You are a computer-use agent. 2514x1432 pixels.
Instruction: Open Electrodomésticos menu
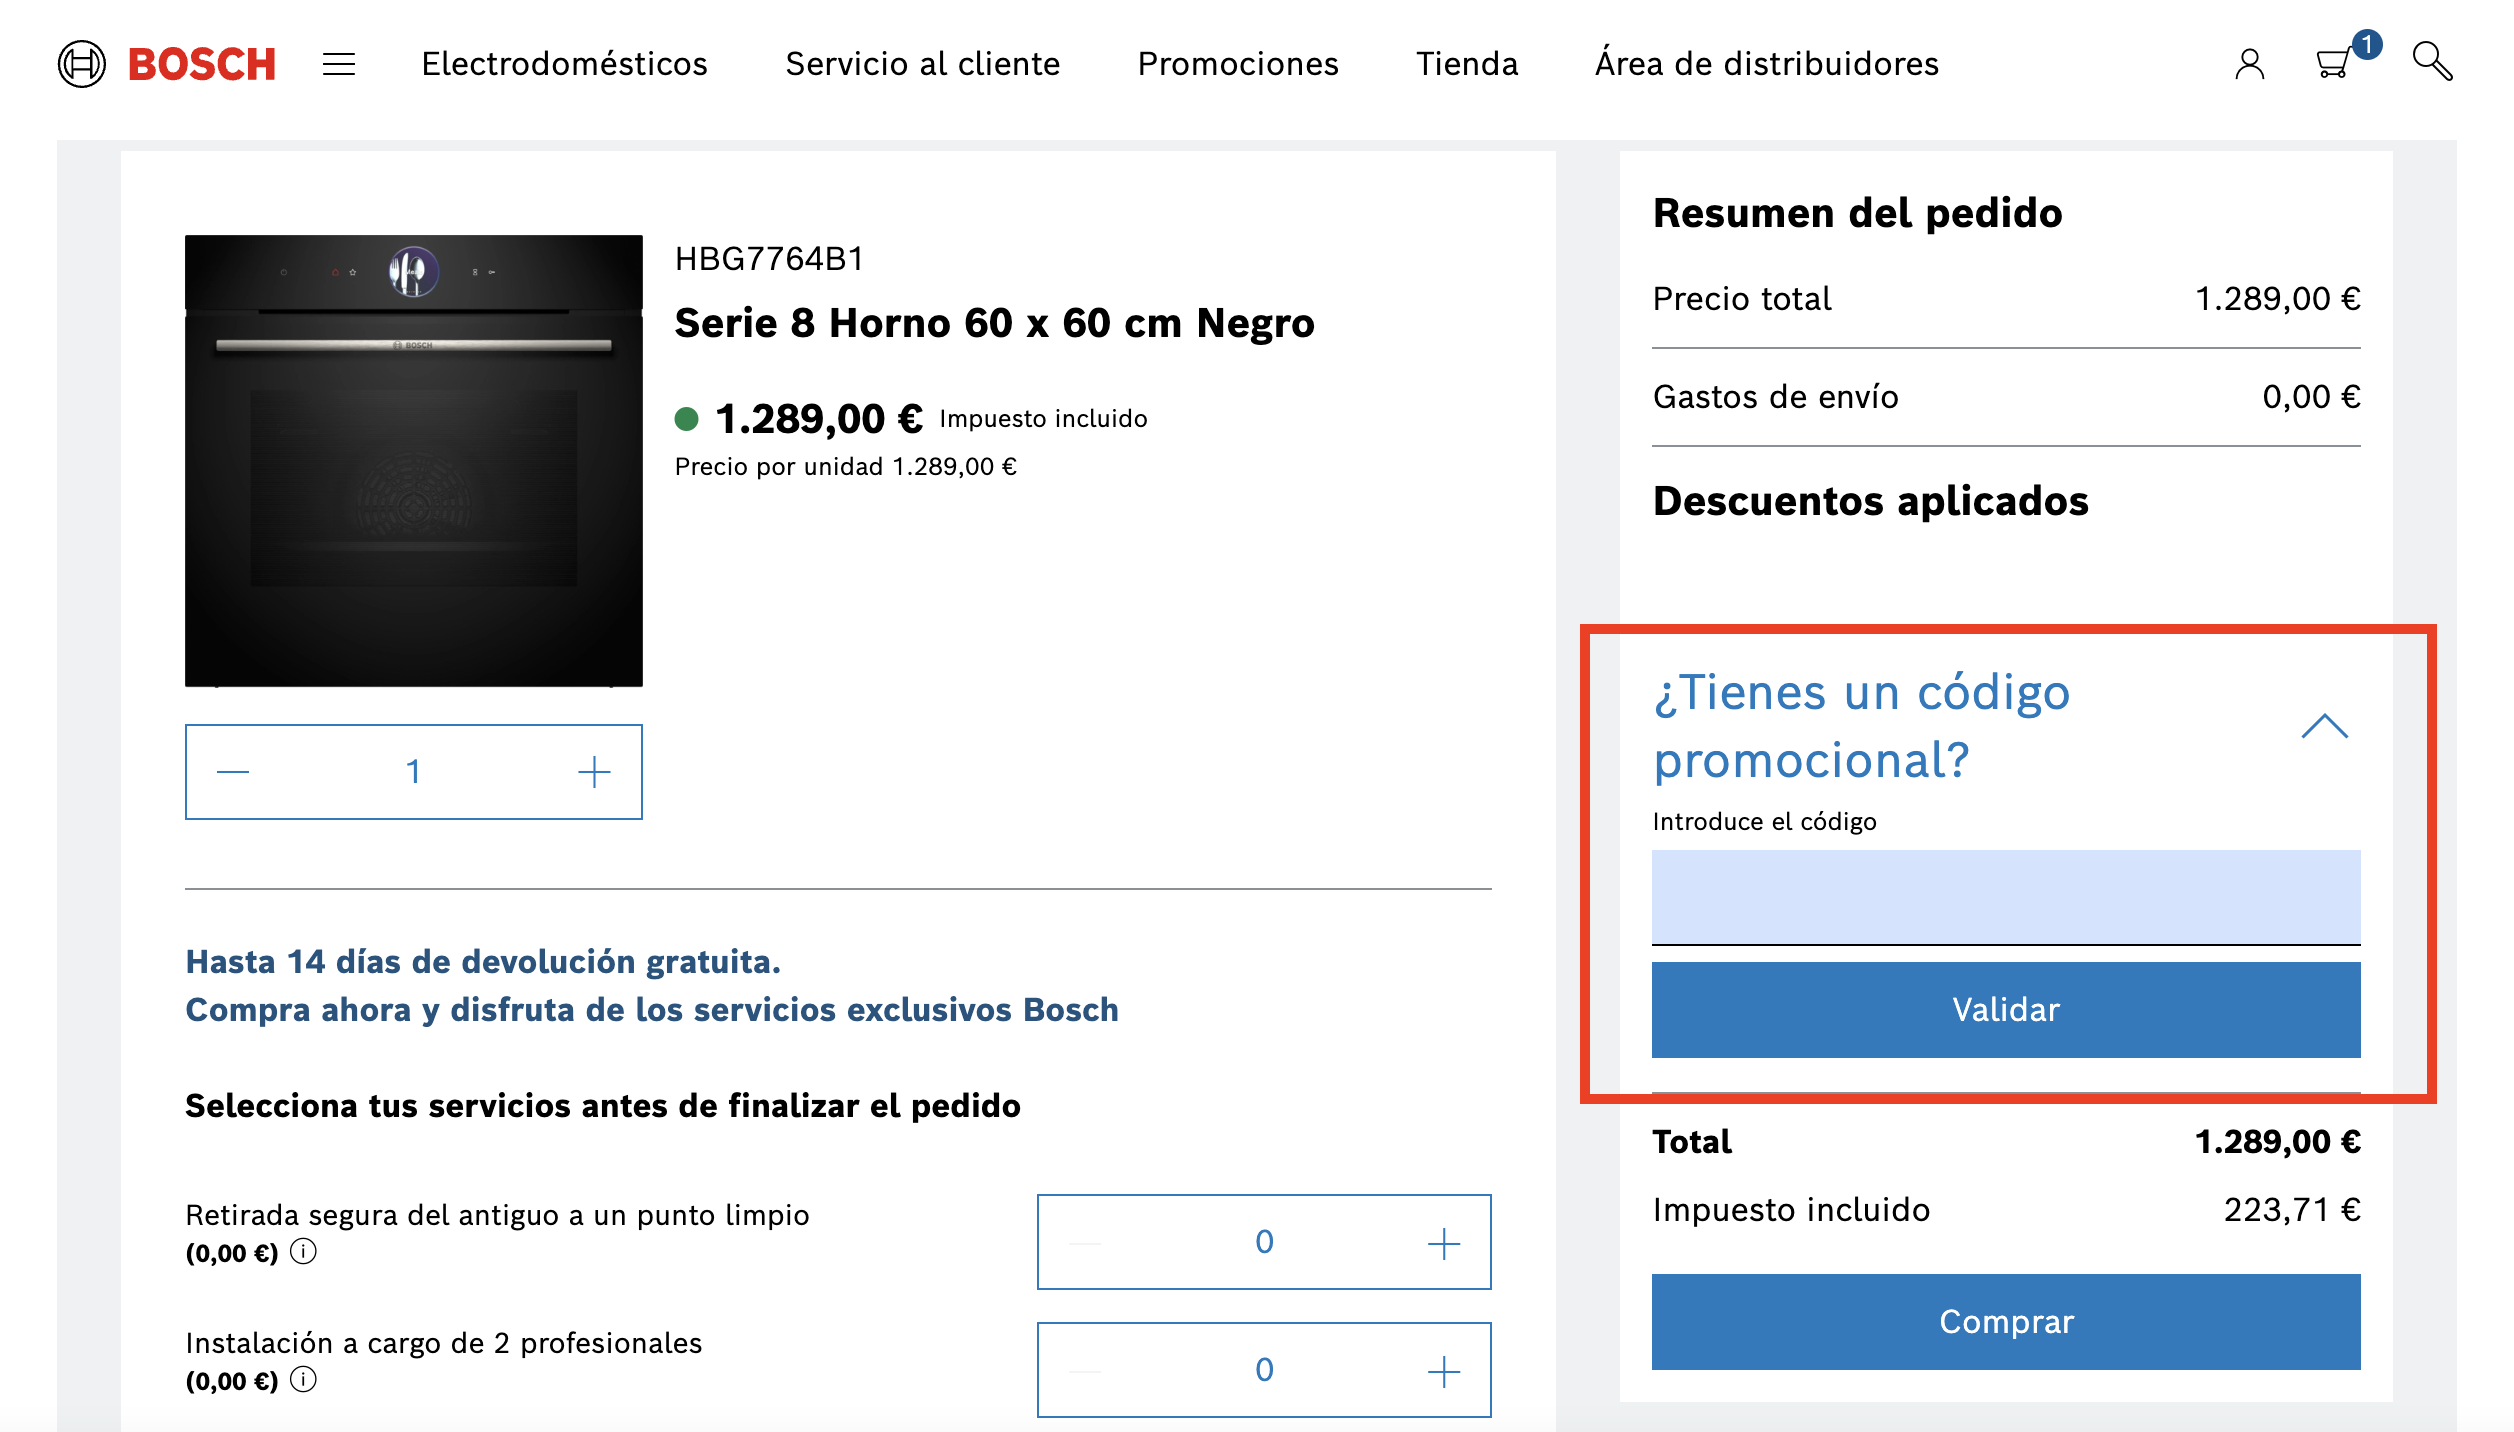(x=564, y=64)
